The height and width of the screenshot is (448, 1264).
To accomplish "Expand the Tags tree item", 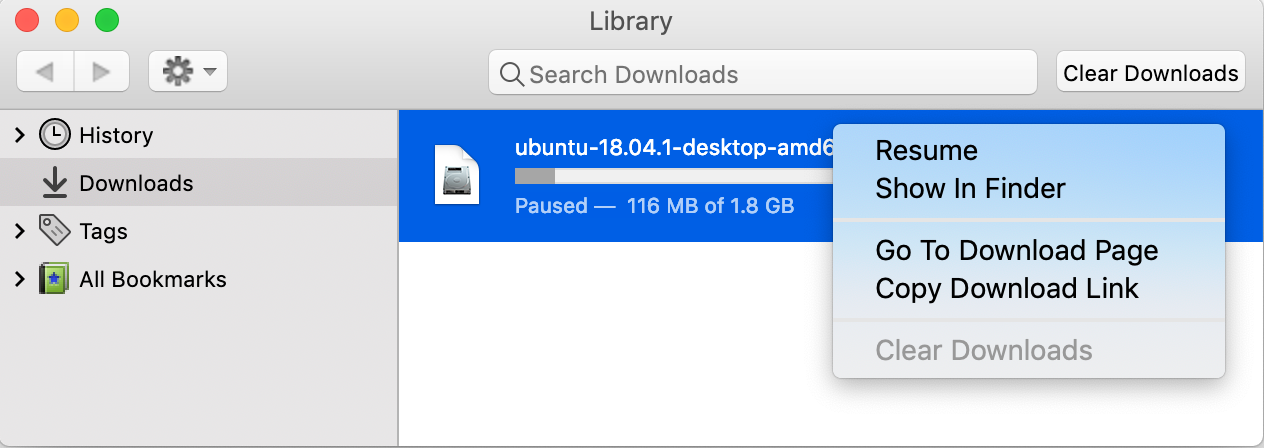I will [x=19, y=231].
